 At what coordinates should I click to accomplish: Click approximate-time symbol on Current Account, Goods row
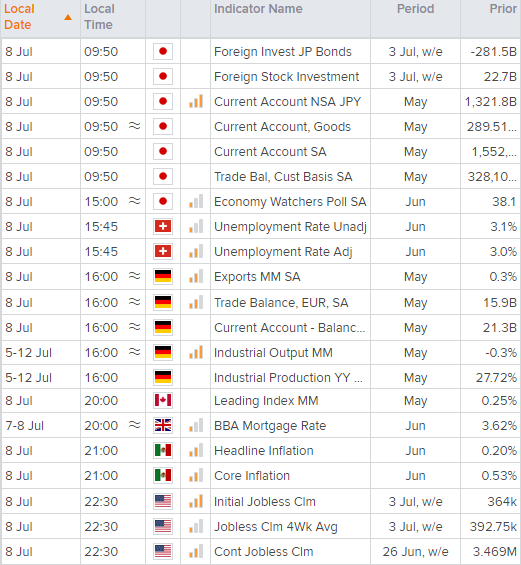pyautogui.click(x=134, y=126)
